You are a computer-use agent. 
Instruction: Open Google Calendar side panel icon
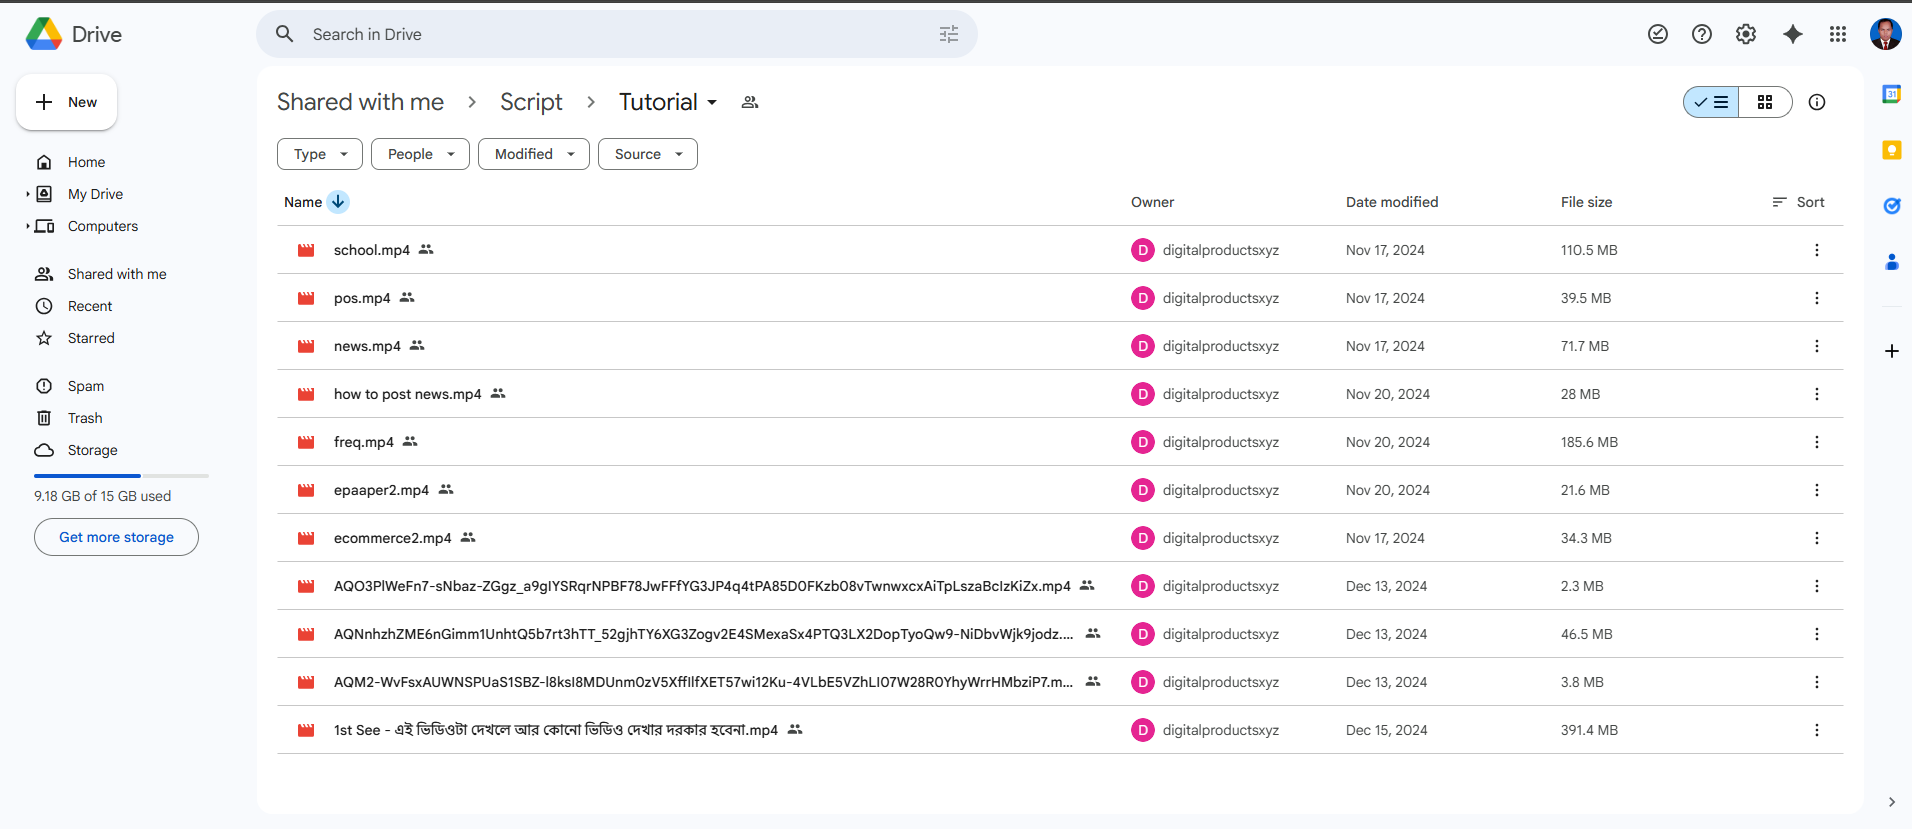pyautogui.click(x=1891, y=95)
